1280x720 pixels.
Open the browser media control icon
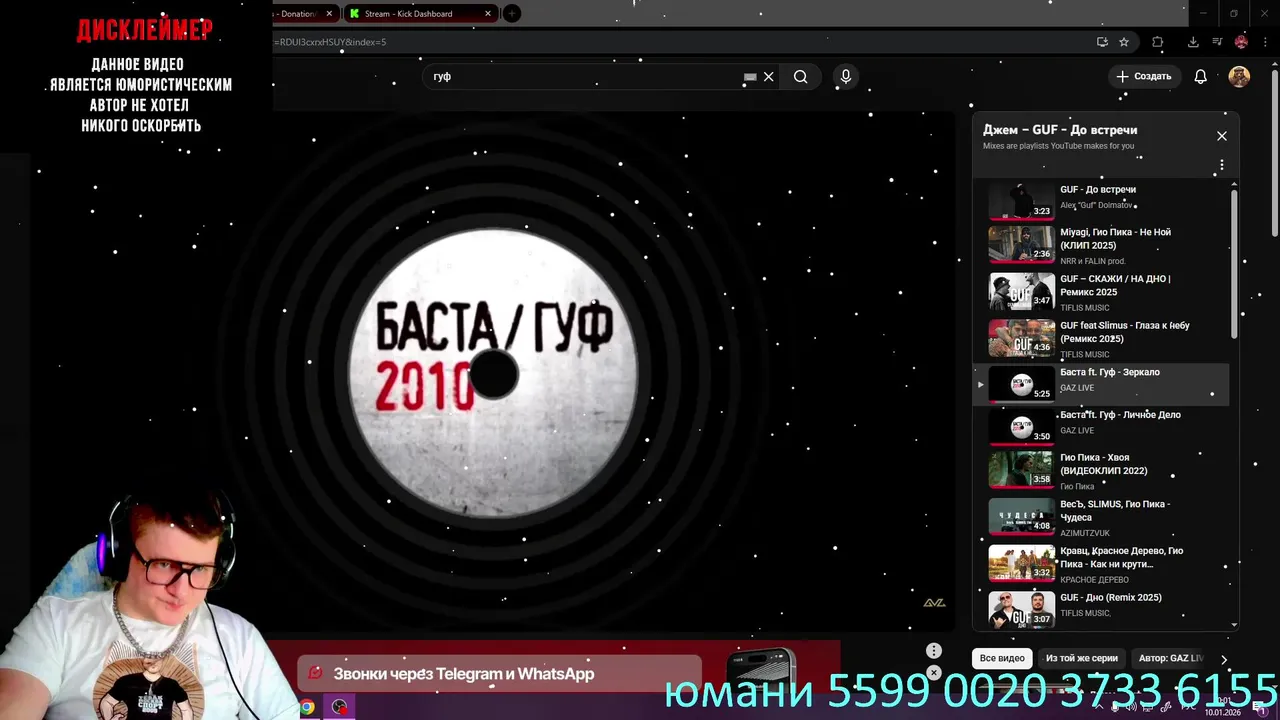pos(1217,42)
